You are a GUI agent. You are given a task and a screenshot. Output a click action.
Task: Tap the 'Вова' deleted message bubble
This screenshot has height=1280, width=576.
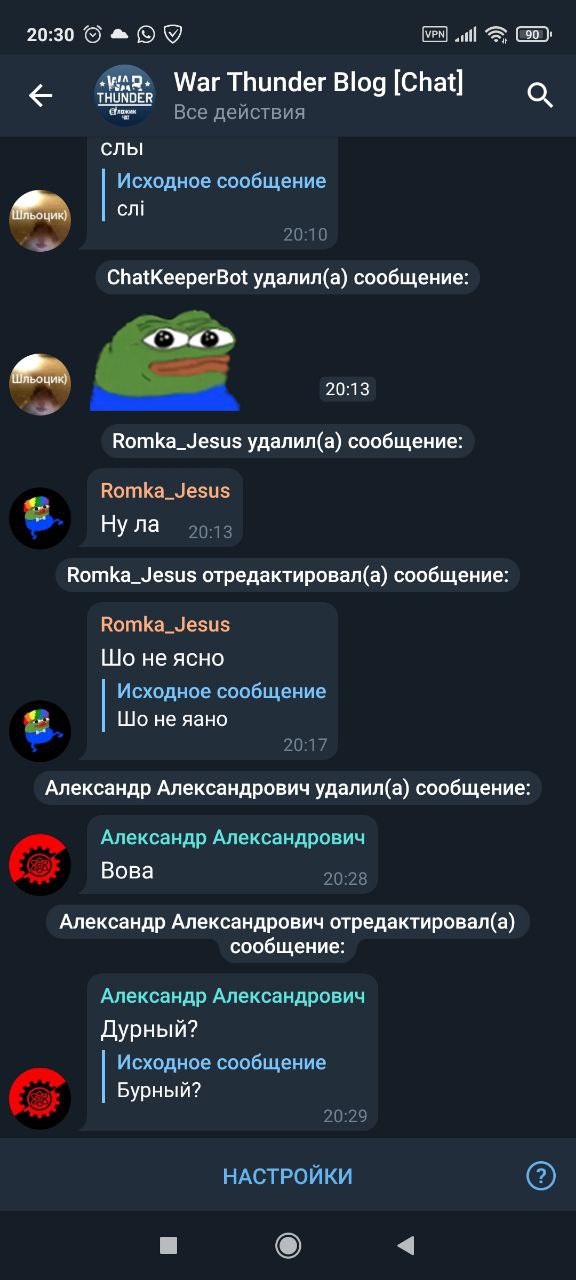point(232,856)
